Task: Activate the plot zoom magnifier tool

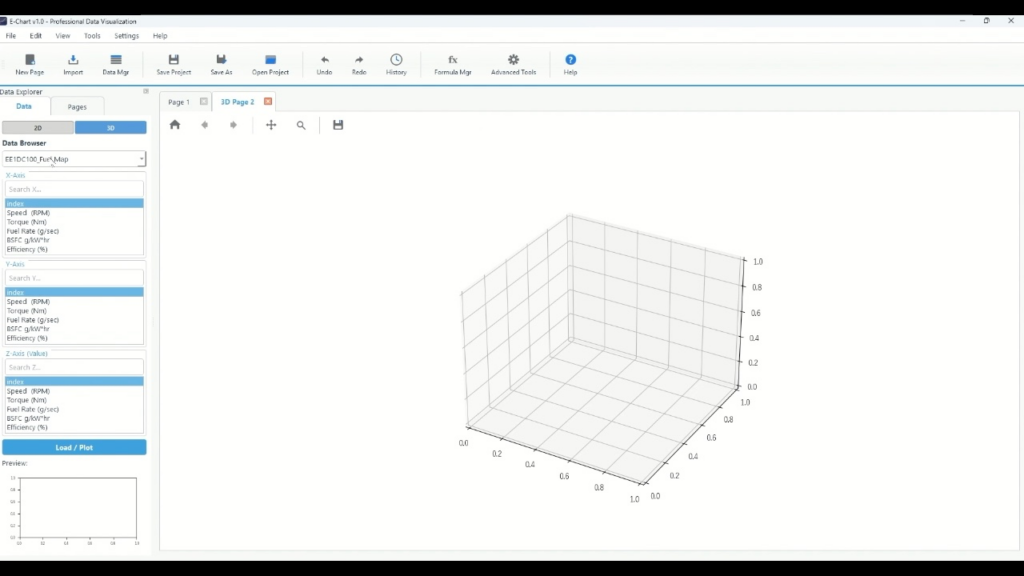Action: point(301,125)
